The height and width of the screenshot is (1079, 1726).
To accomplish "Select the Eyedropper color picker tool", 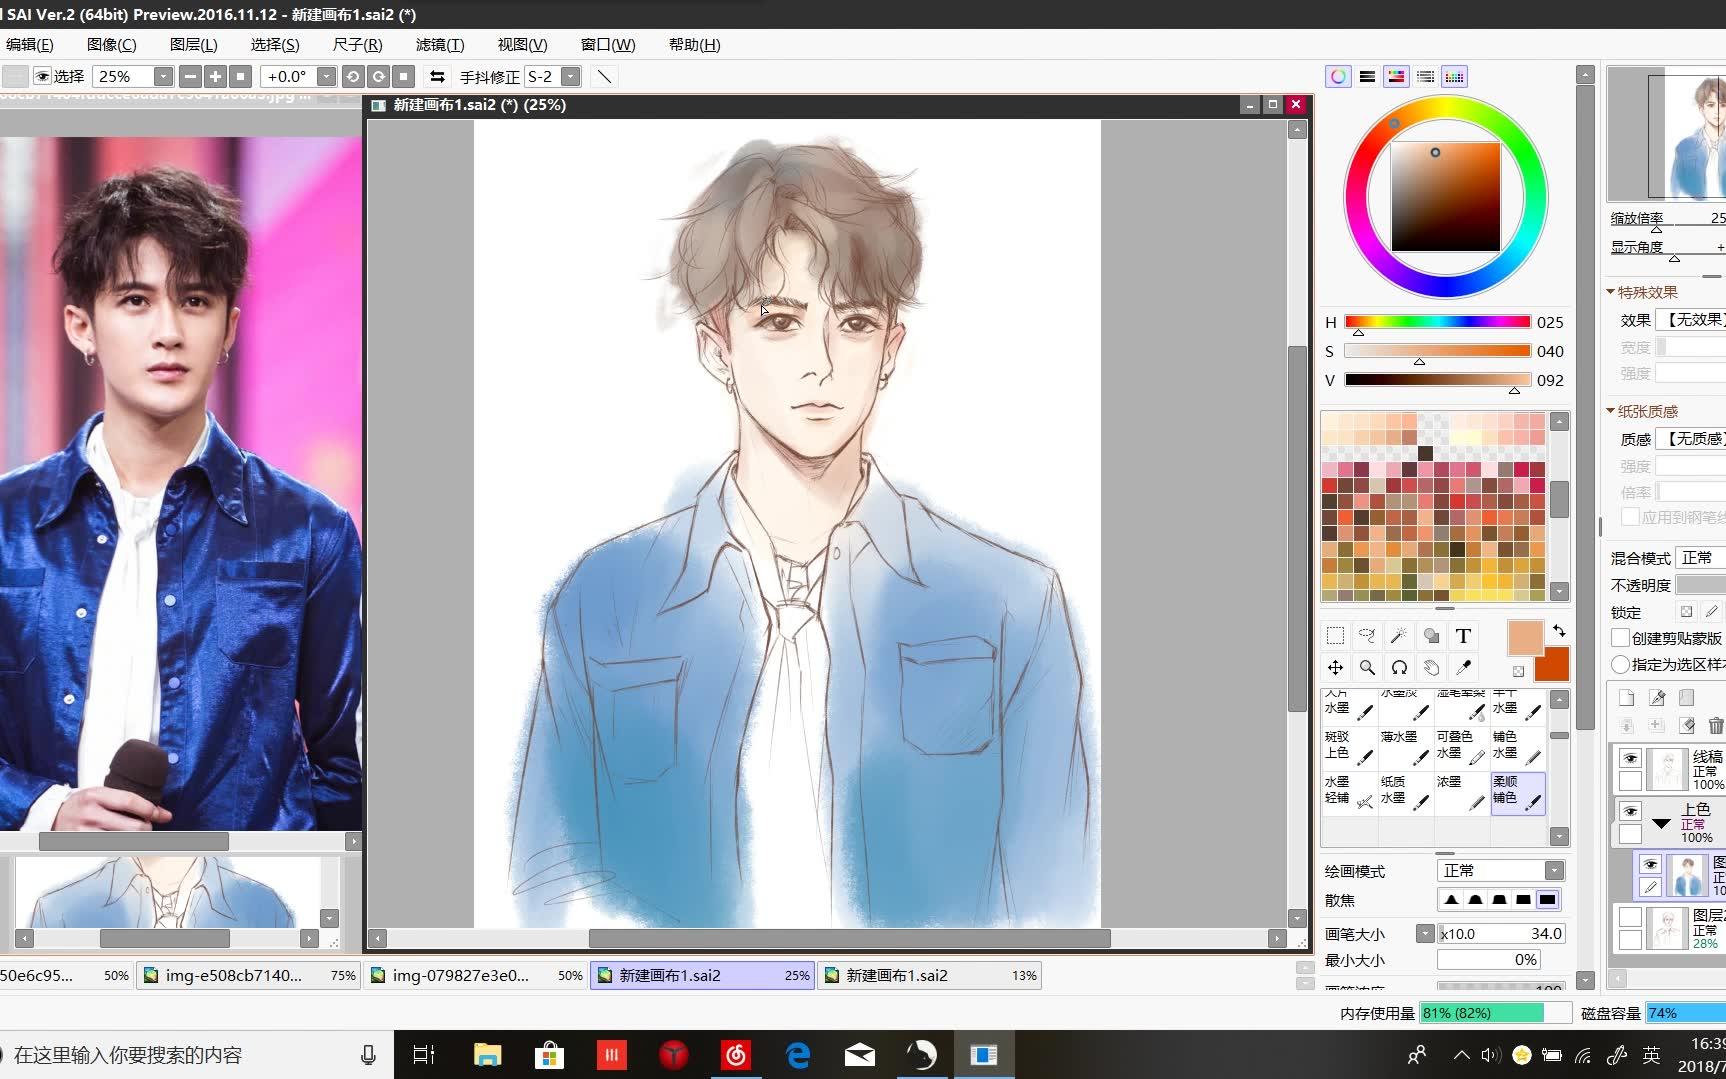I will click(x=1463, y=667).
